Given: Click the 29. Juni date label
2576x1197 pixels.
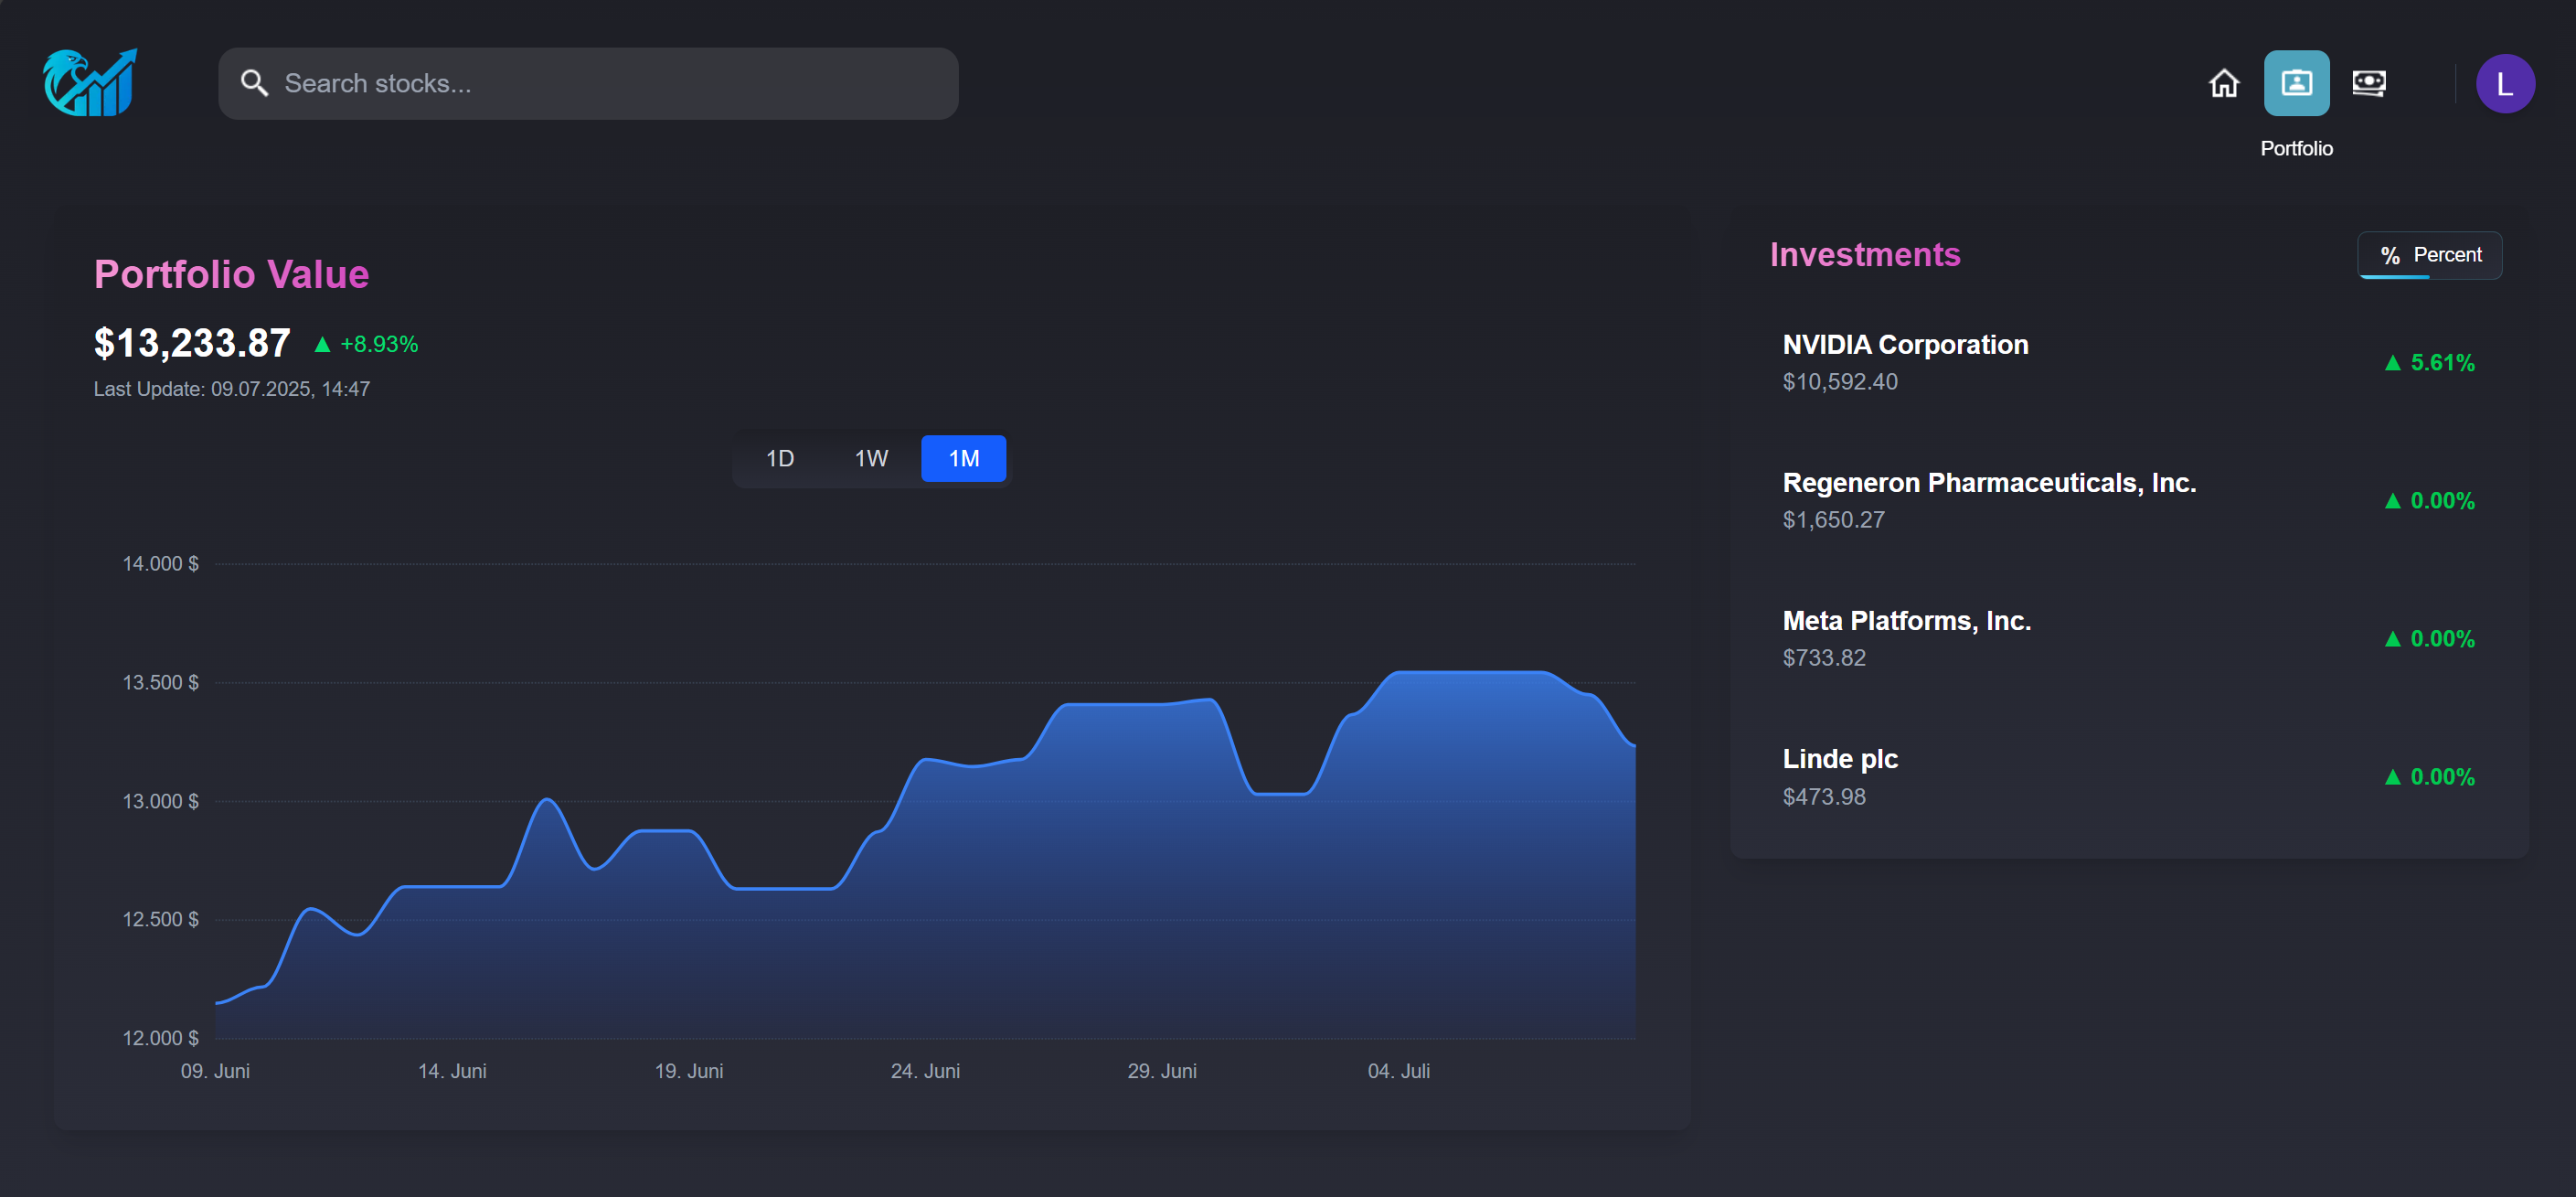Looking at the screenshot, I should click(1162, 1072).
